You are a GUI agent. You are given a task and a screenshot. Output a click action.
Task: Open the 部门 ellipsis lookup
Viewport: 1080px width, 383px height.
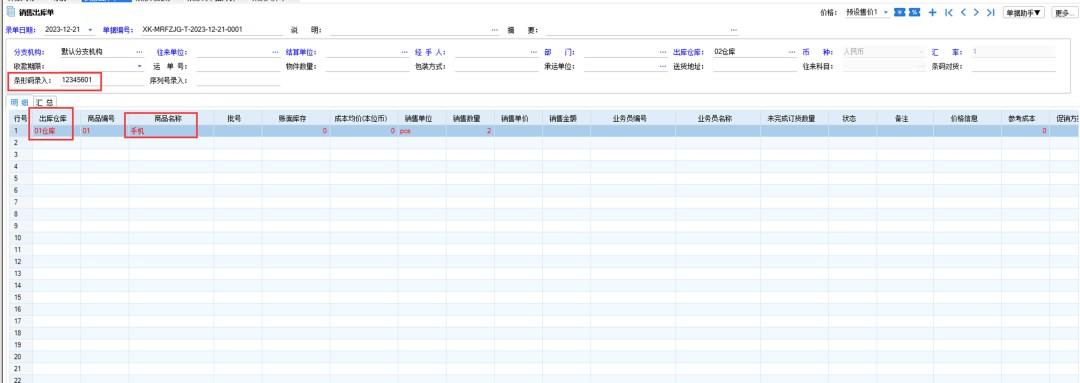coord(663,52)
